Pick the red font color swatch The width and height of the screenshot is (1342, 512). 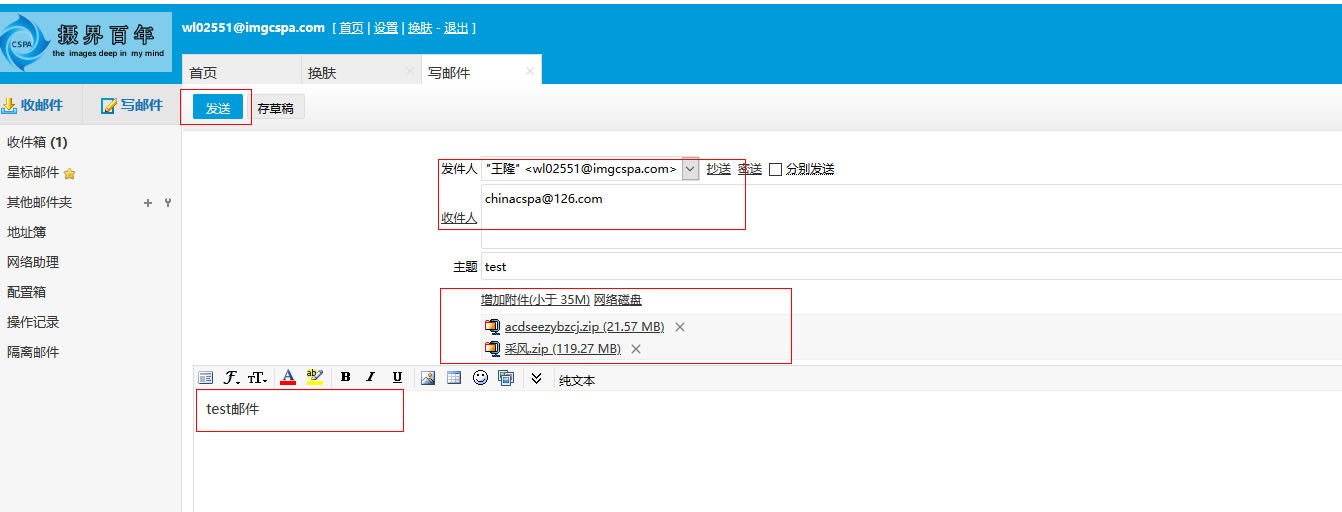(288, 378)
